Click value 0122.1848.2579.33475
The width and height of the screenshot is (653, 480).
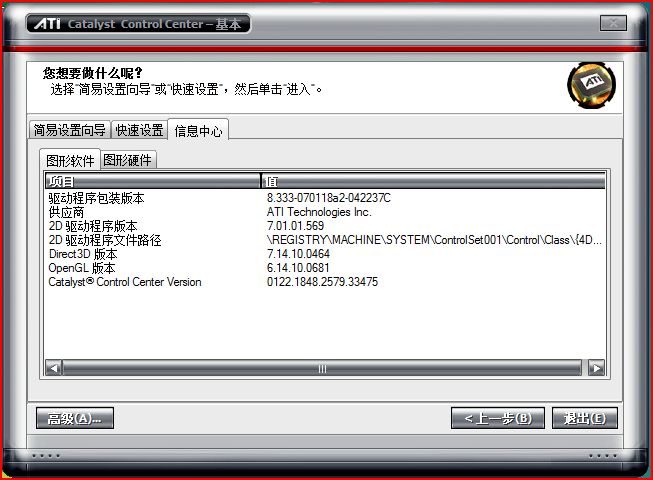coord(322,282)
